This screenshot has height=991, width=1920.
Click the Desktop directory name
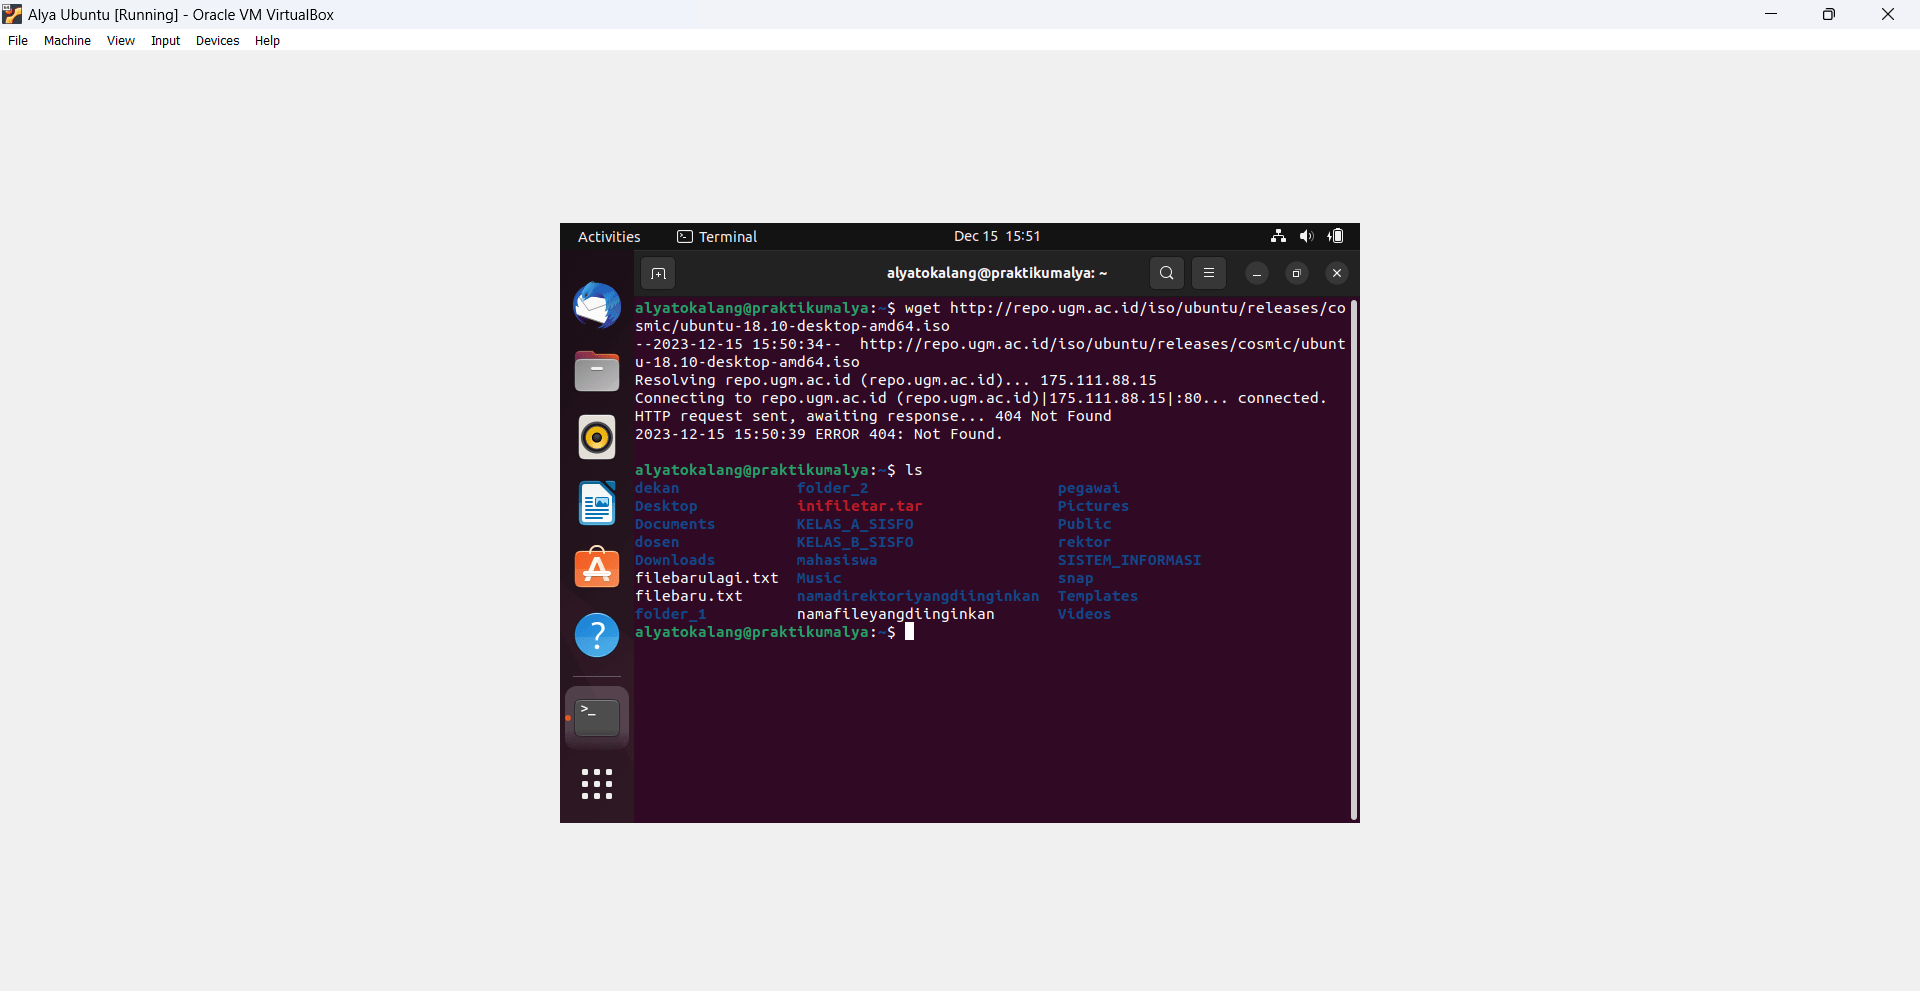click(666, 506)
